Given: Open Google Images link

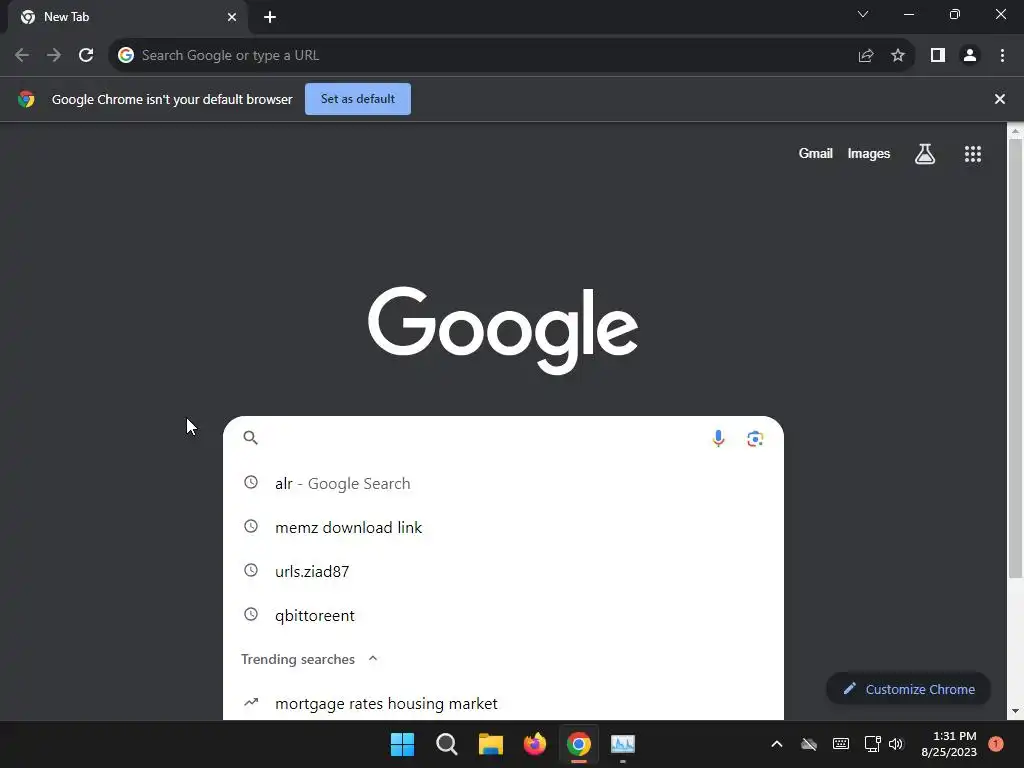Looking at the screenshot, I should pos(869,153).
